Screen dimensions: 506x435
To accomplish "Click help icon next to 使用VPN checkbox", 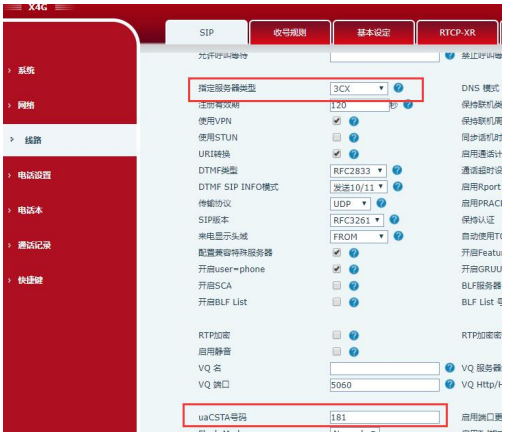I will click(354, 121).
